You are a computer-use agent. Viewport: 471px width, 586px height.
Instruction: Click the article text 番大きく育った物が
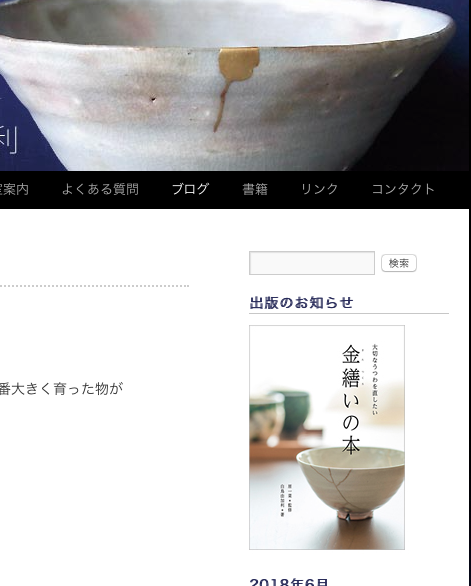[61, 389]
